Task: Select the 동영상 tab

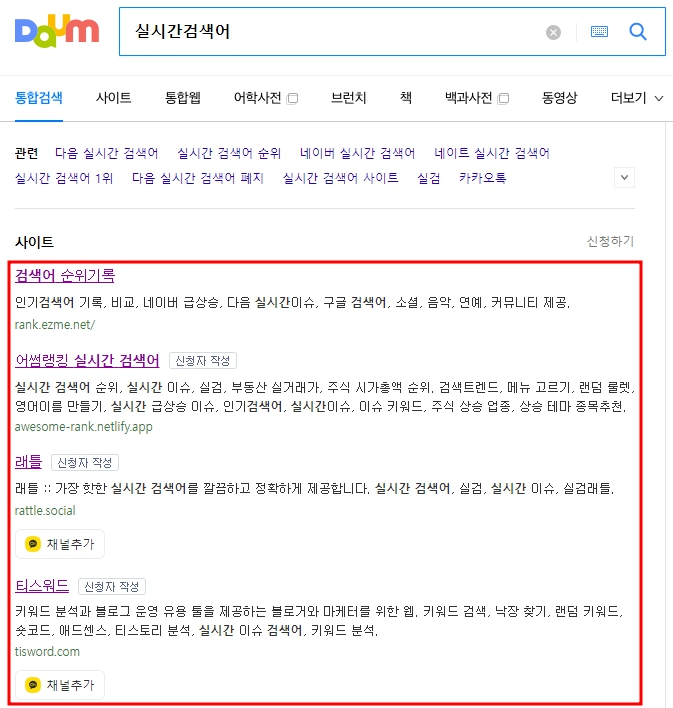Action: [560, 98]
